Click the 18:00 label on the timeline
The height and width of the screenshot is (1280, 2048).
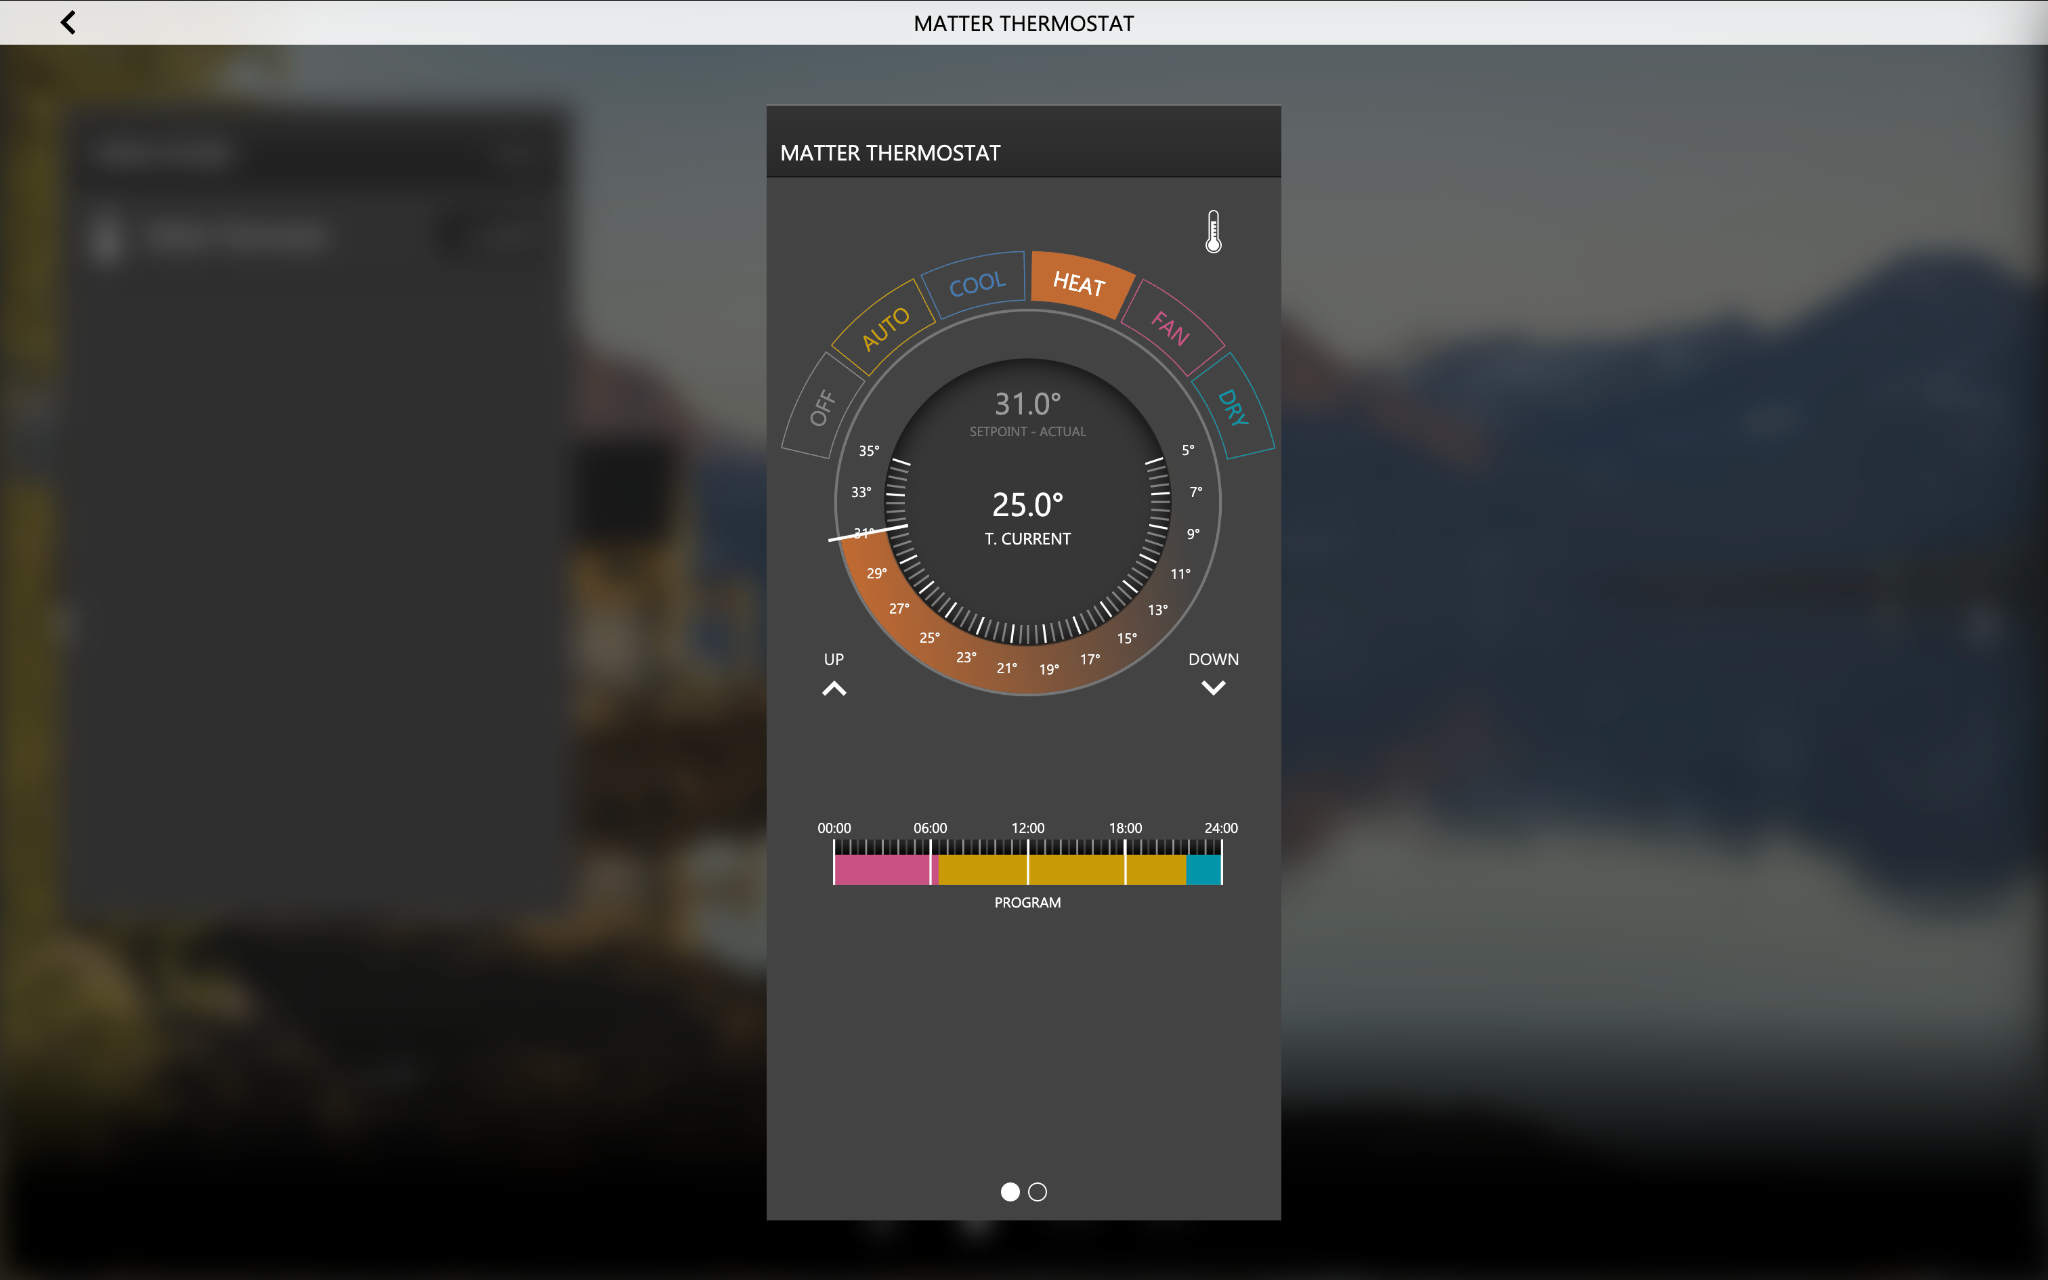1125,828
